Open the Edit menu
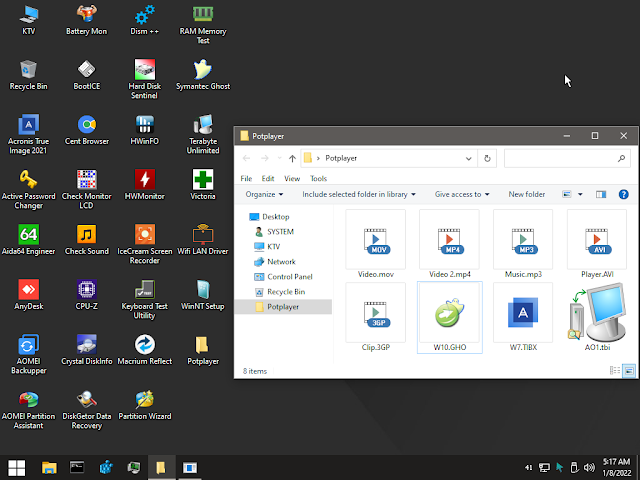Screen dimensions: 640x480 click(x=268, y=178)
